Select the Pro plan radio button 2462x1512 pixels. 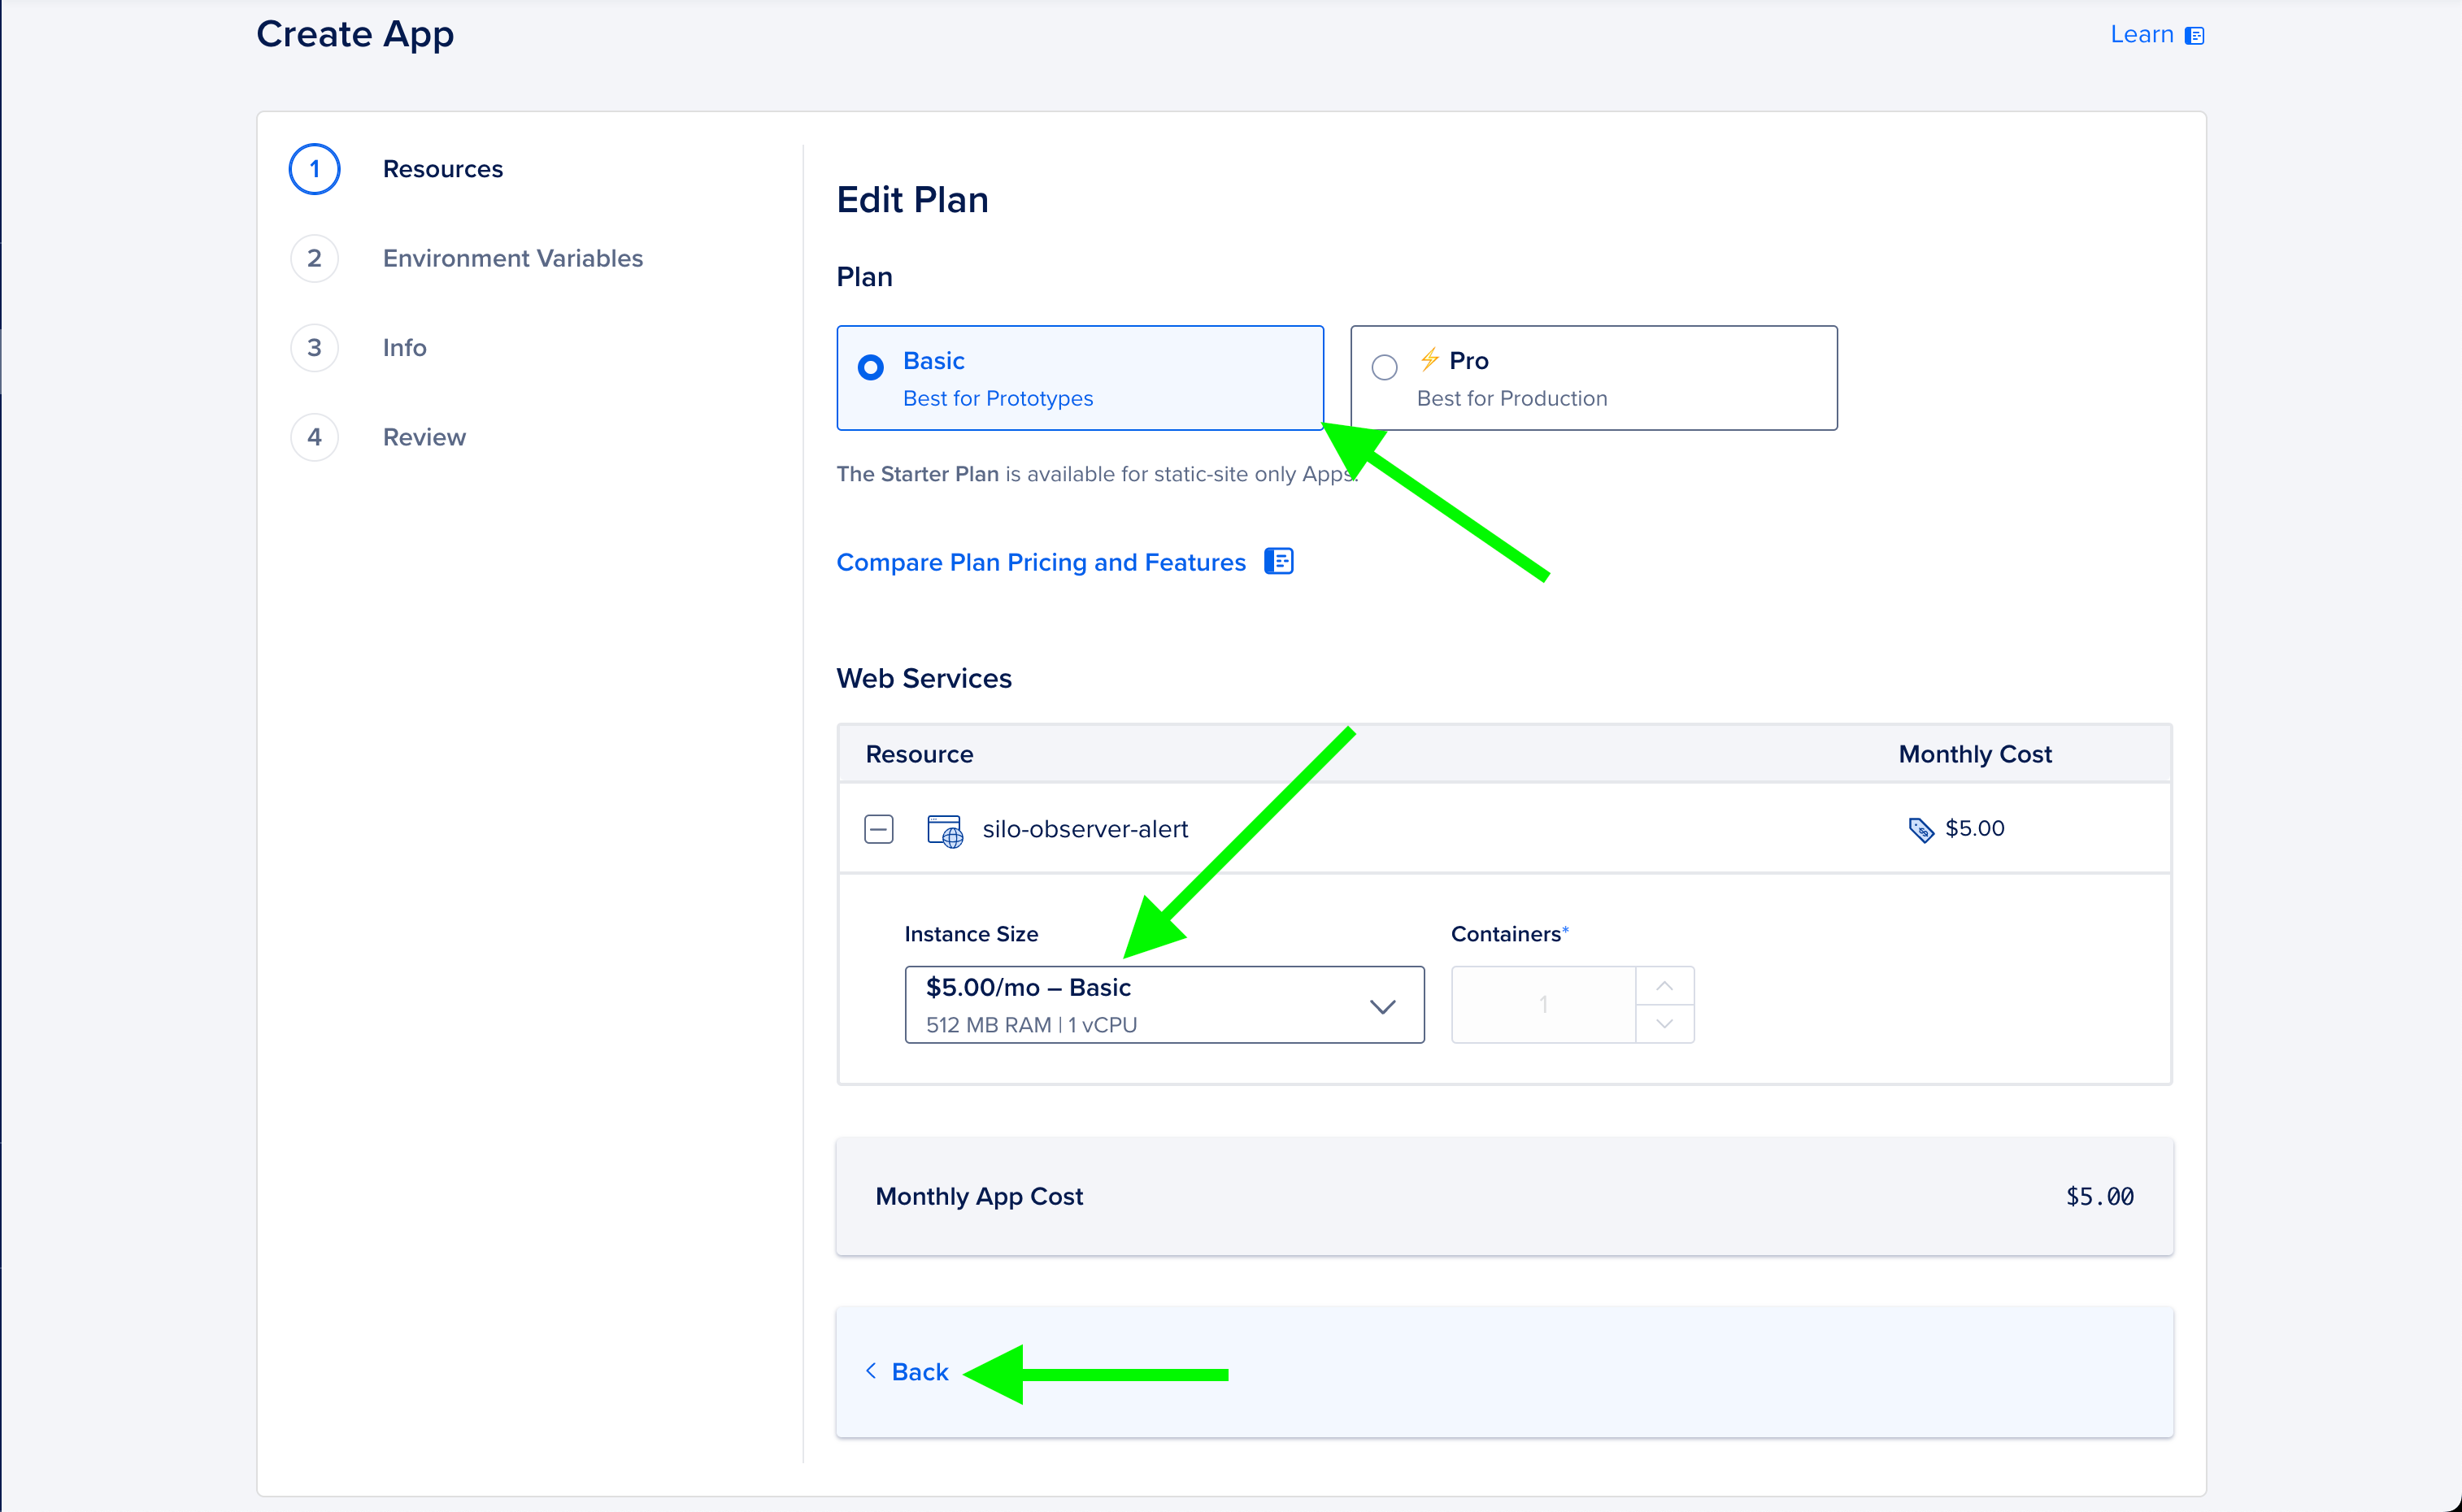point(1384,367)
